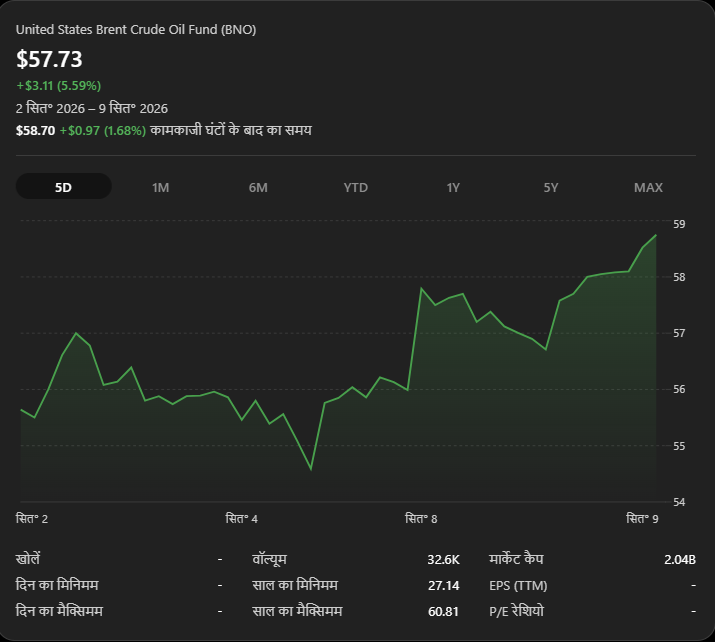This screenshot has width=715, height=642.
Task: Click the $58.70 after-hours price
Action: coord(35,131)
